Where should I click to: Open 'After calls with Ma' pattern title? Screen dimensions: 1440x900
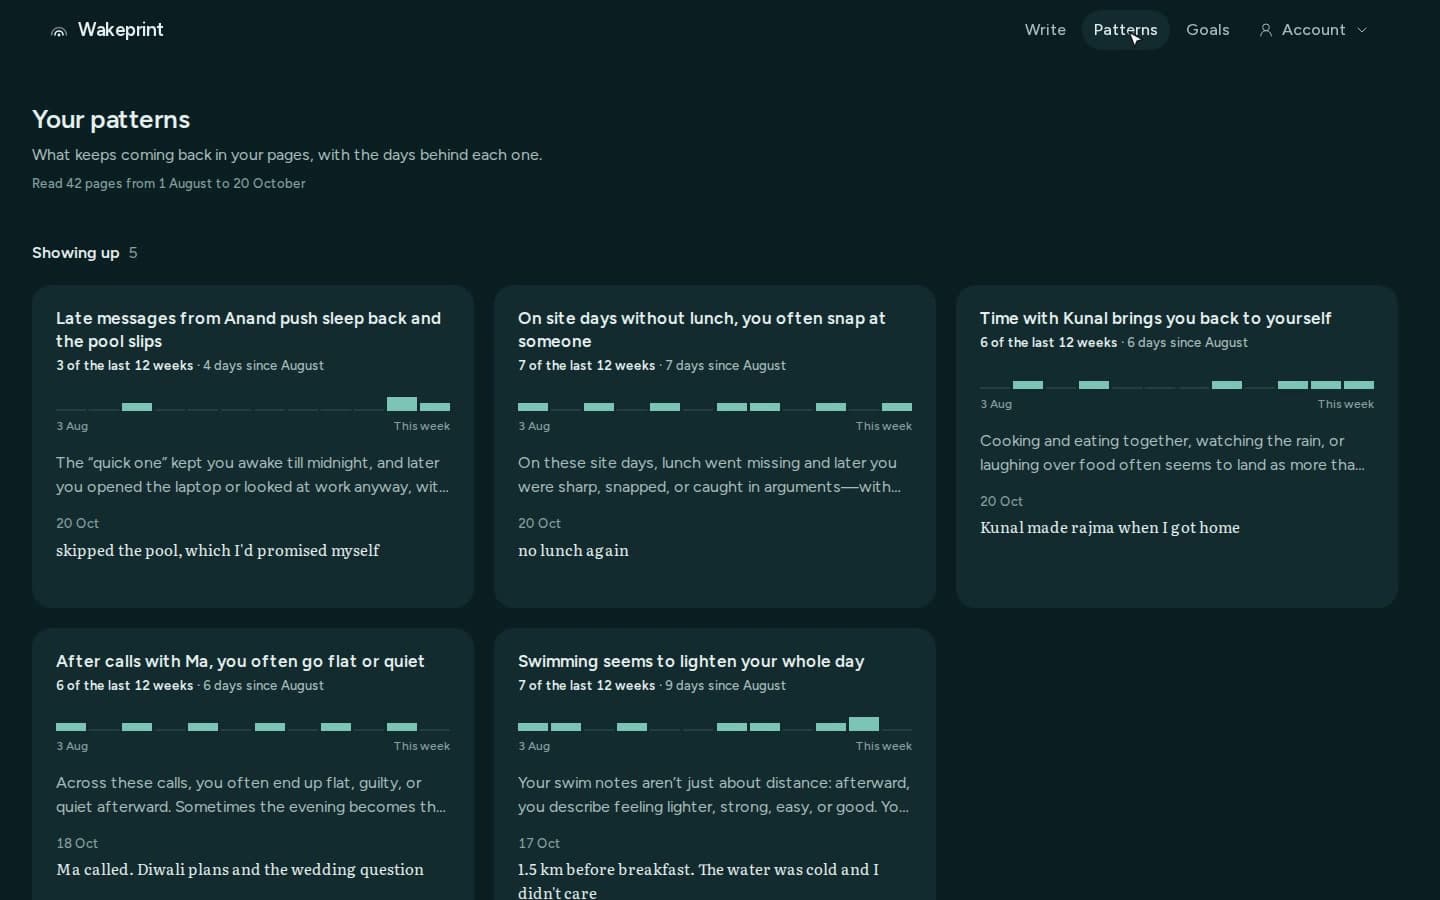[x=240, y=661]
